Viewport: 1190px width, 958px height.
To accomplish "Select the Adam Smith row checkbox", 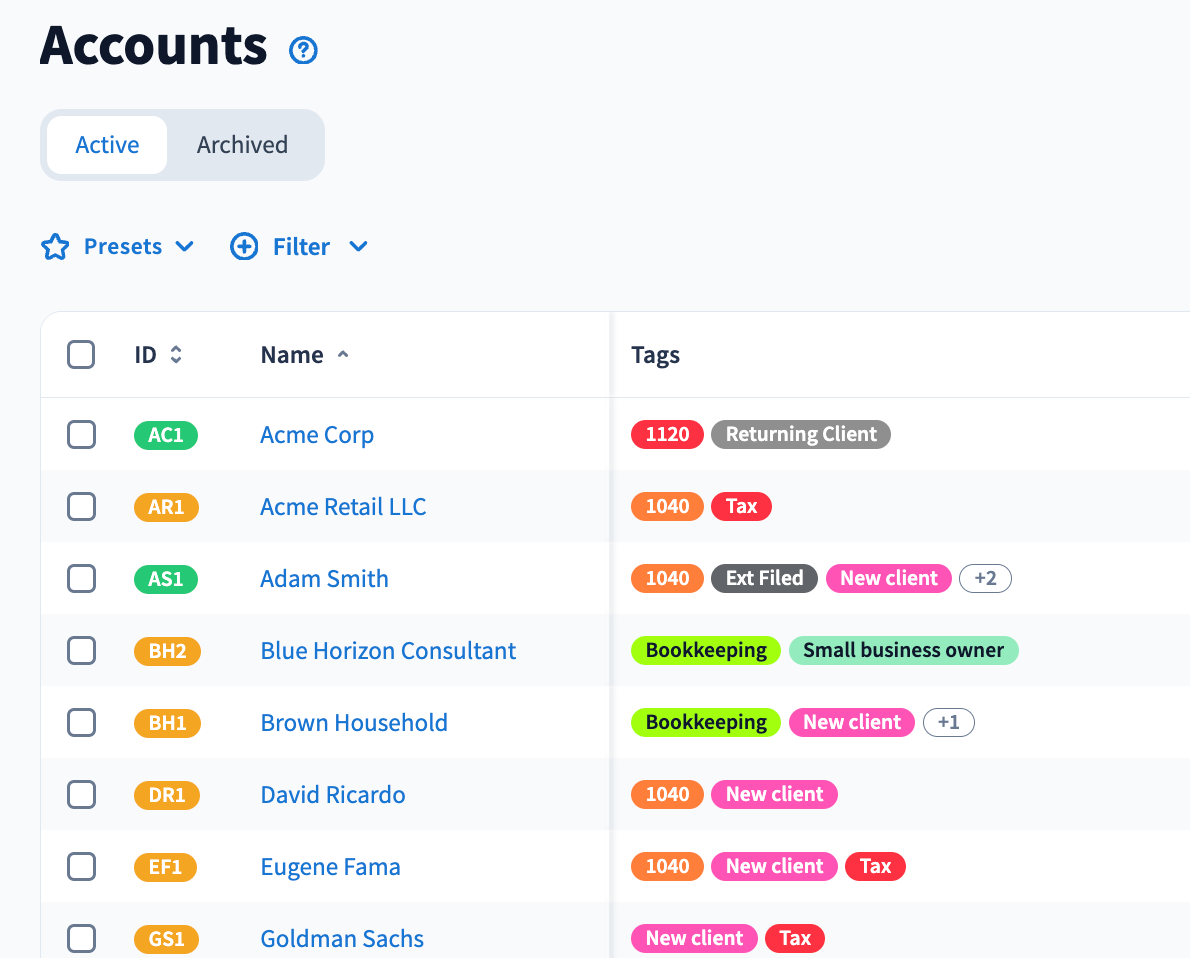I will (x=81, y=579).
